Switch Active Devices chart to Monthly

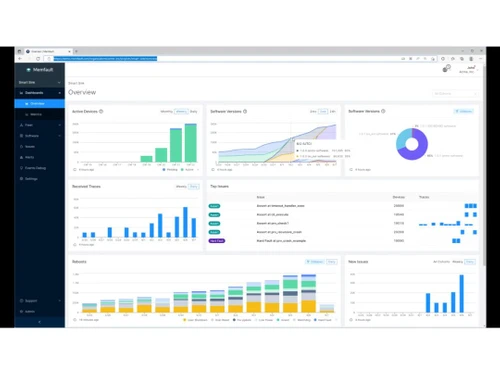[x=167, y=111]
